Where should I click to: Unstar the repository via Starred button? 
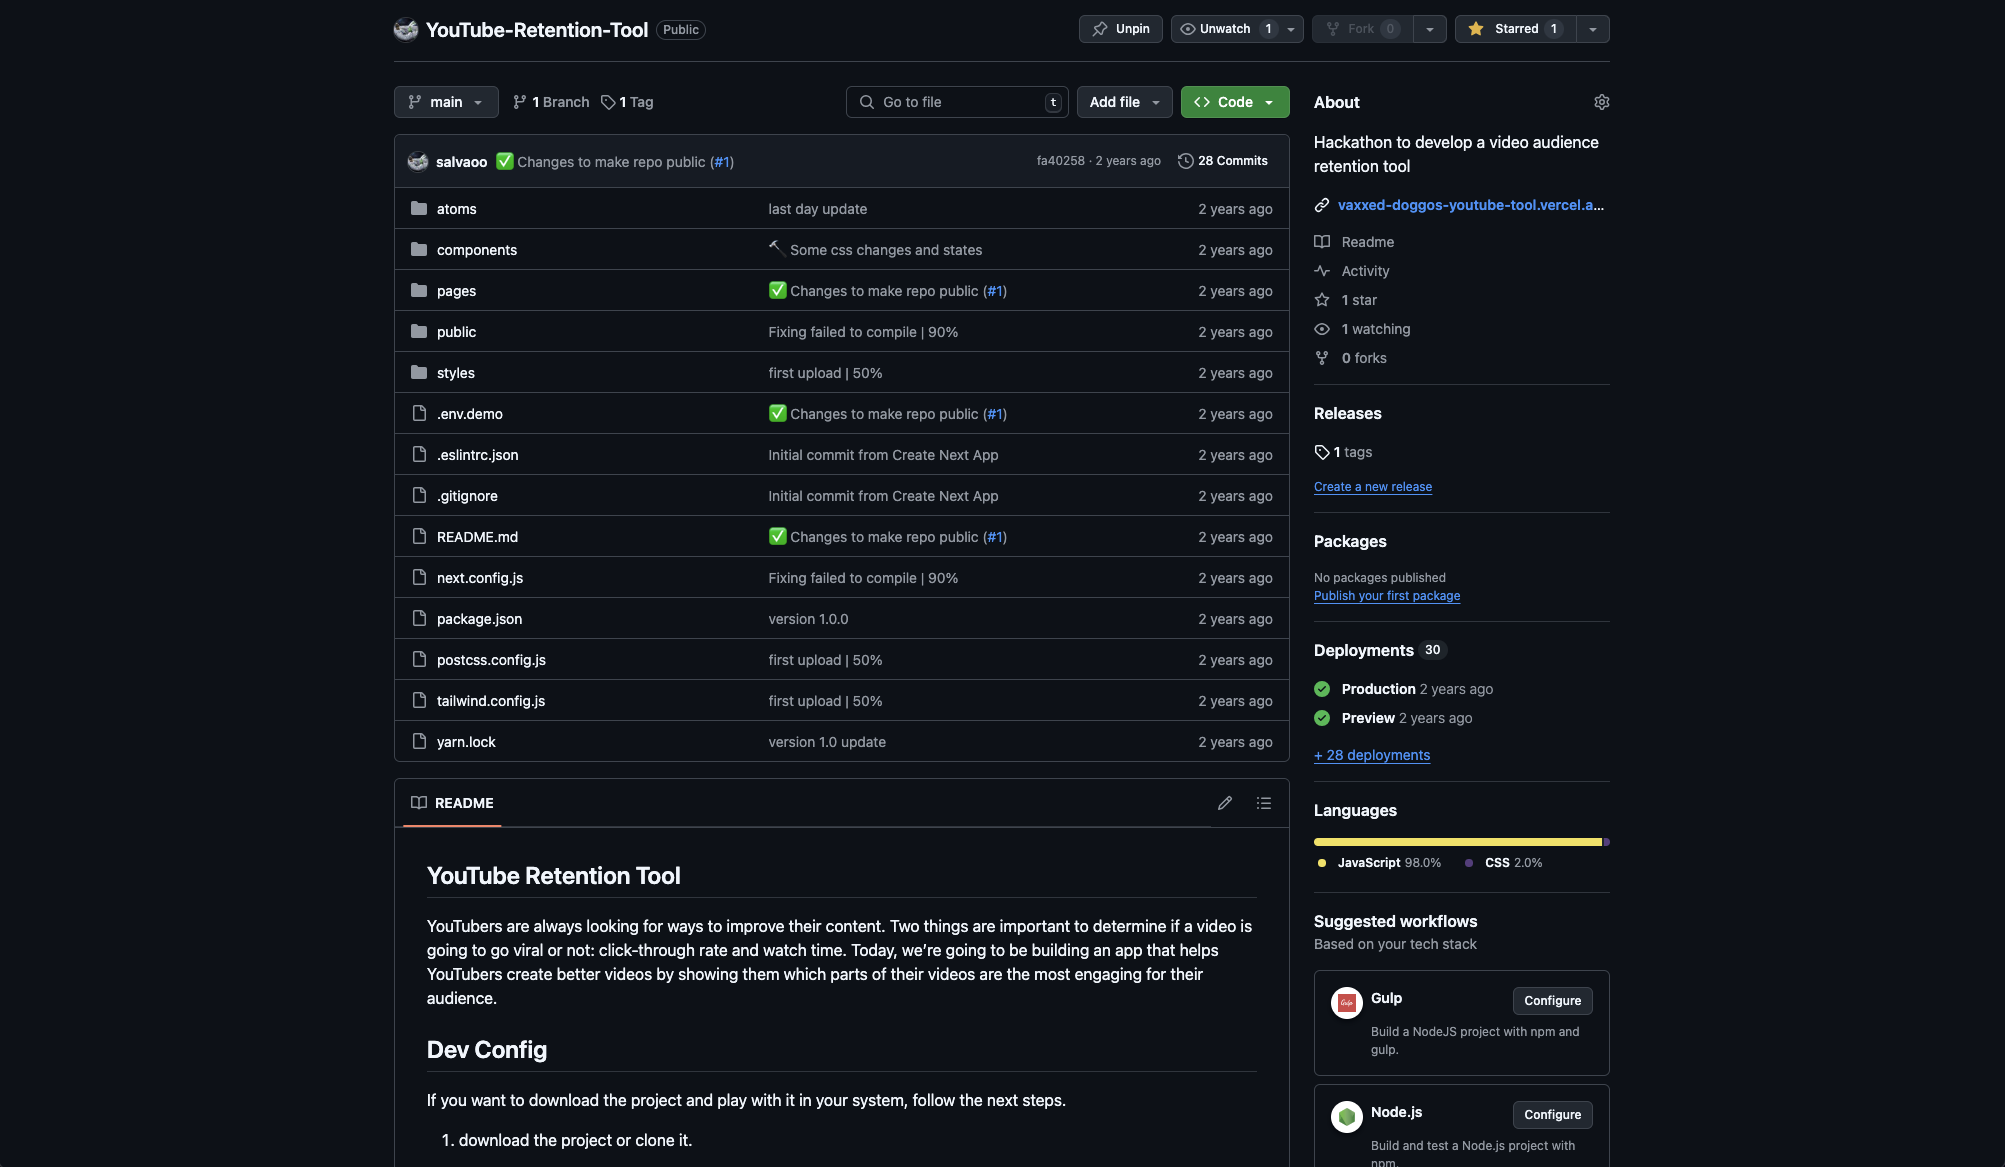[x=1514, y=28]
